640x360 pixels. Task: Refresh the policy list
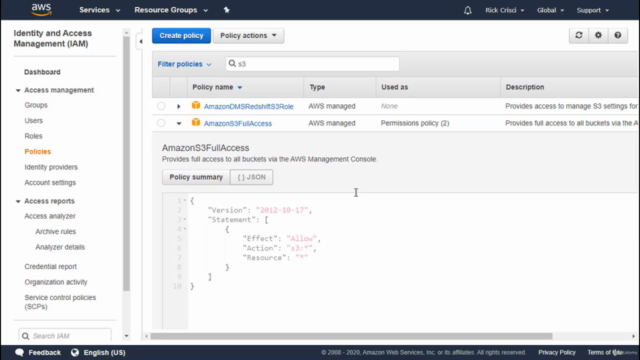[x=579, y=36]
